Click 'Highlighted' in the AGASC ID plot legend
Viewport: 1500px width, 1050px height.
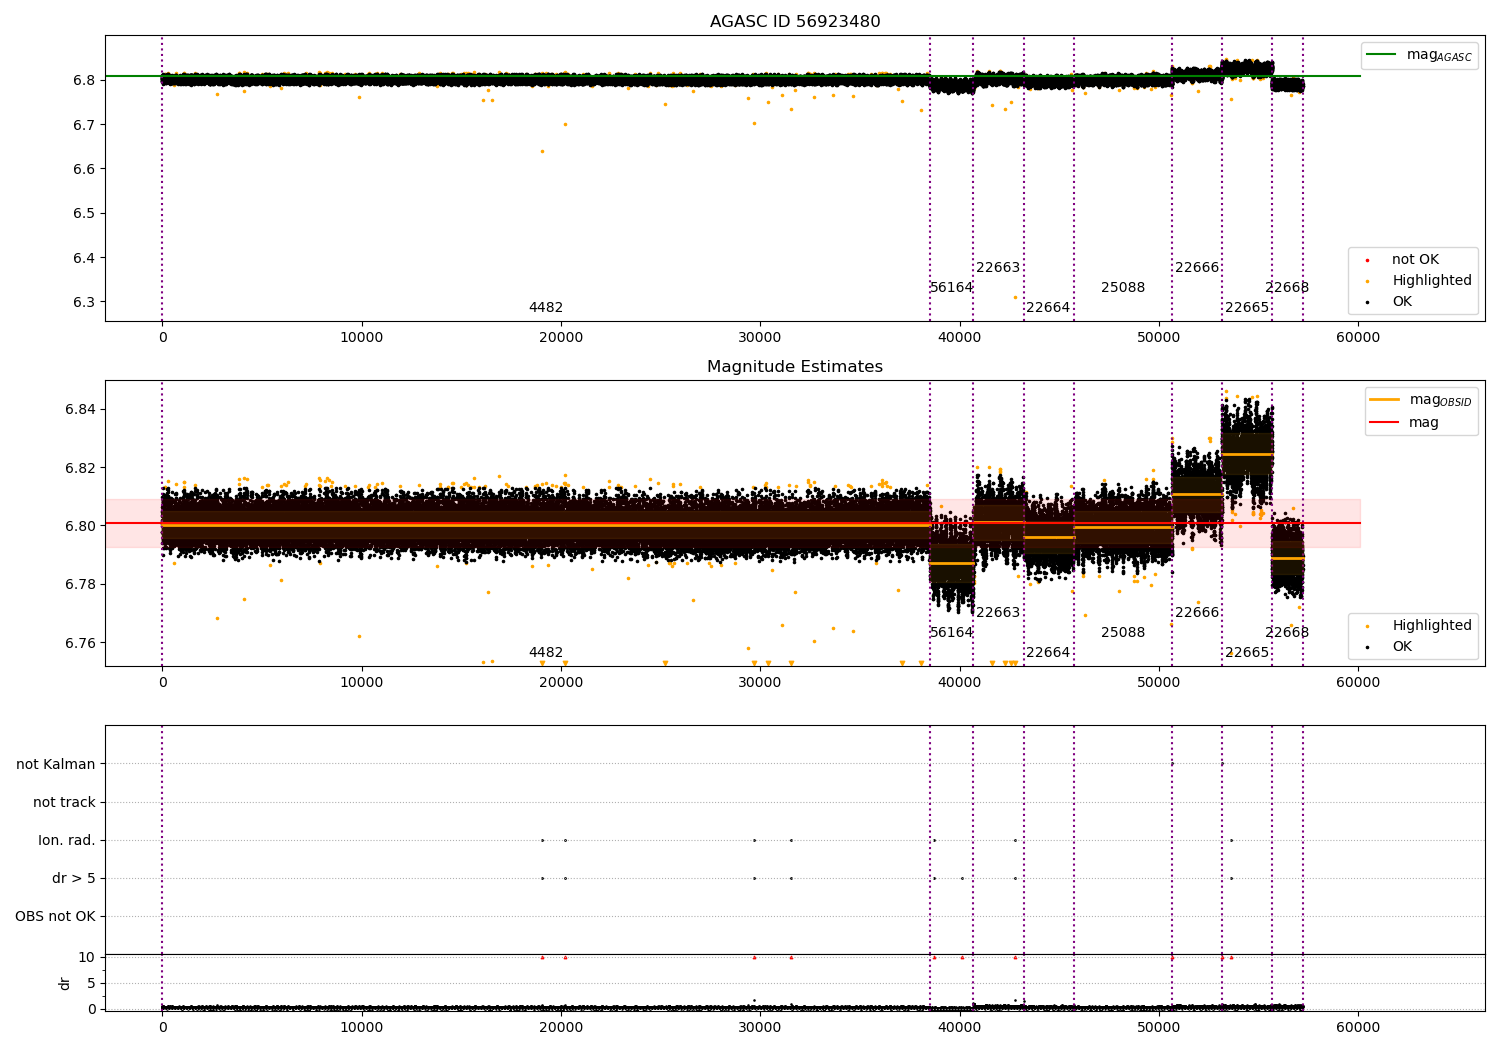[x=1419, y=281]
